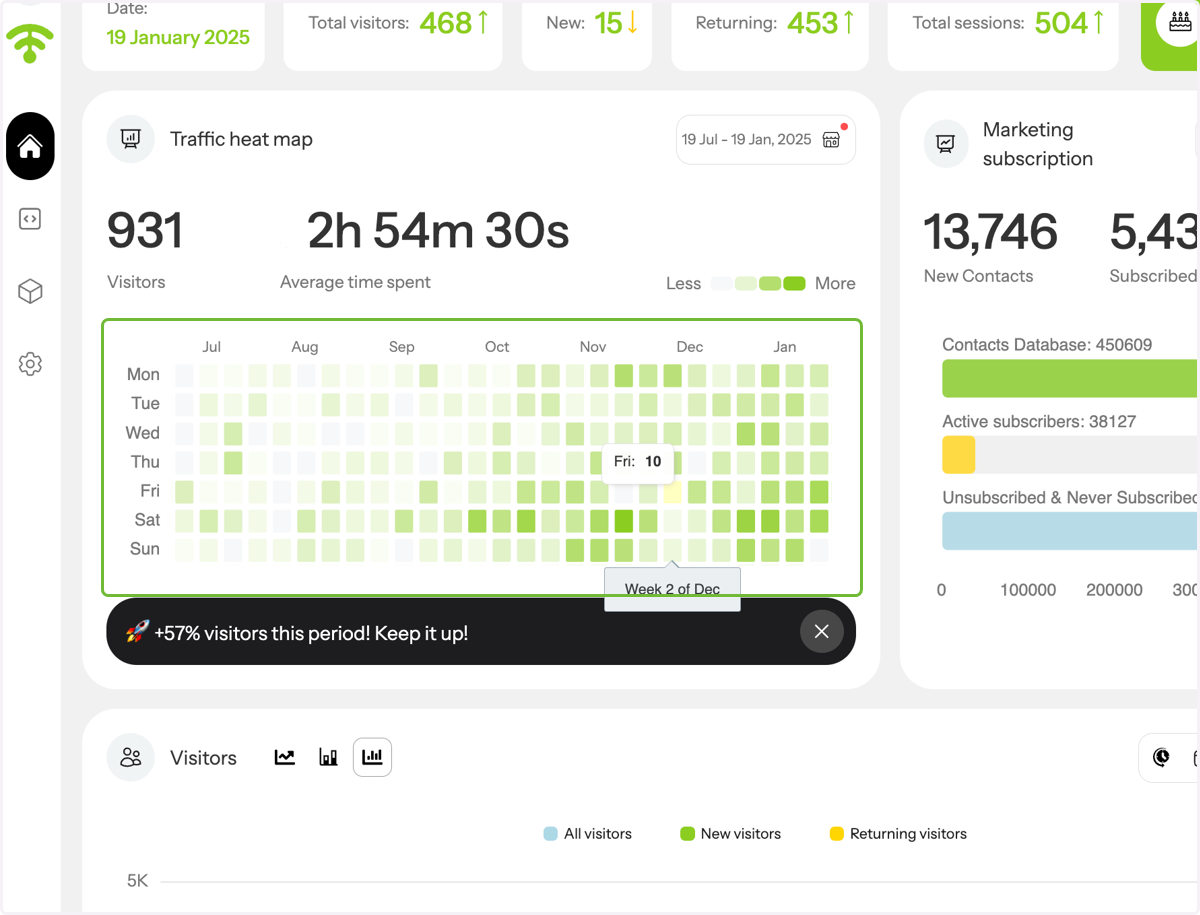The width and height of the screenshot is (1200, 915).
Task: Click the 'Average time spent' caption
Action: point(355,282)
